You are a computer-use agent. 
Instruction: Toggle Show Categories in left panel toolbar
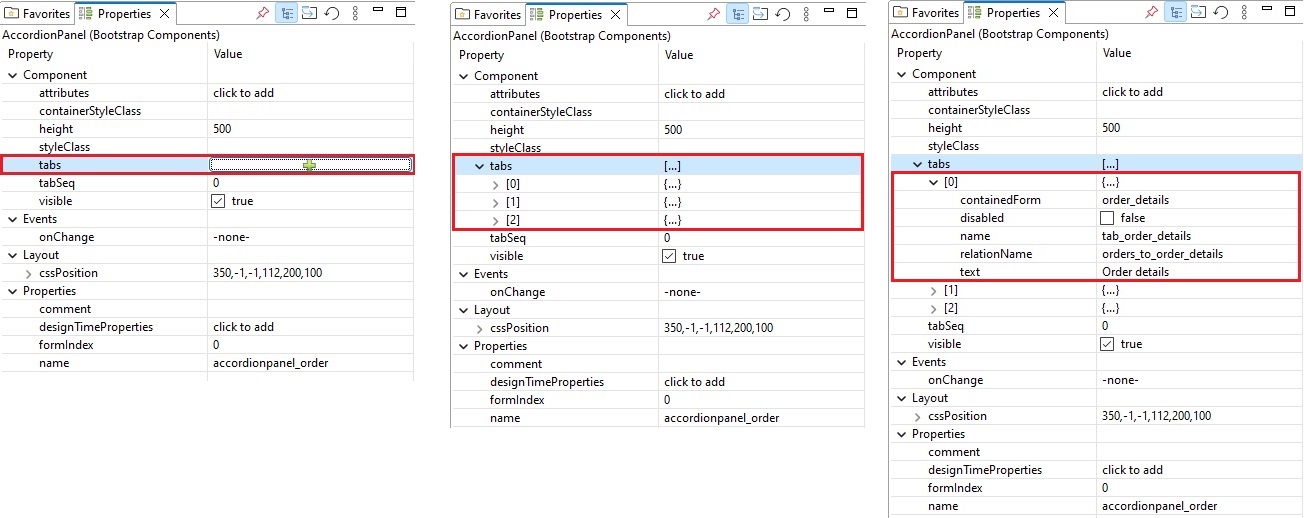click(x=285, y=13)
